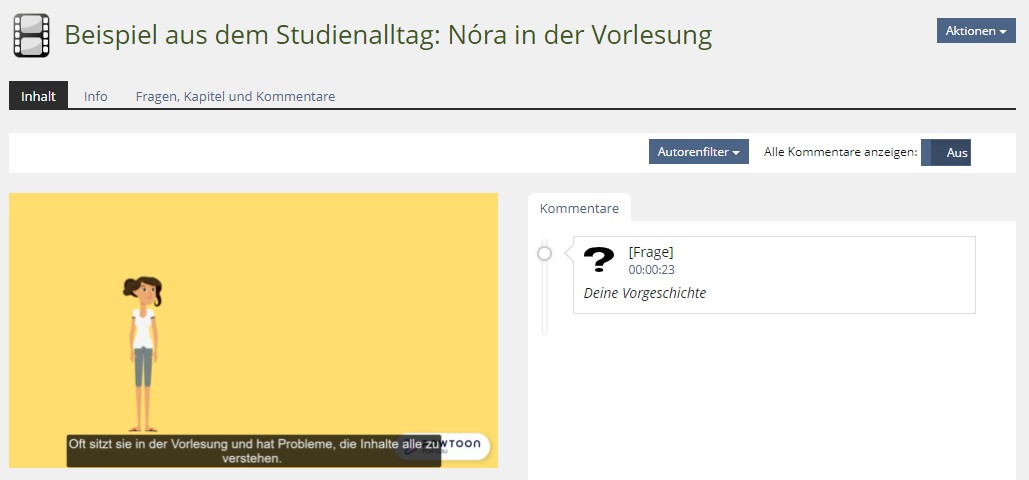Expand the Autorenfilter dropdown
Image resolution: width=1029 pixels, height=480 pixels.
[x=698, y=152]
